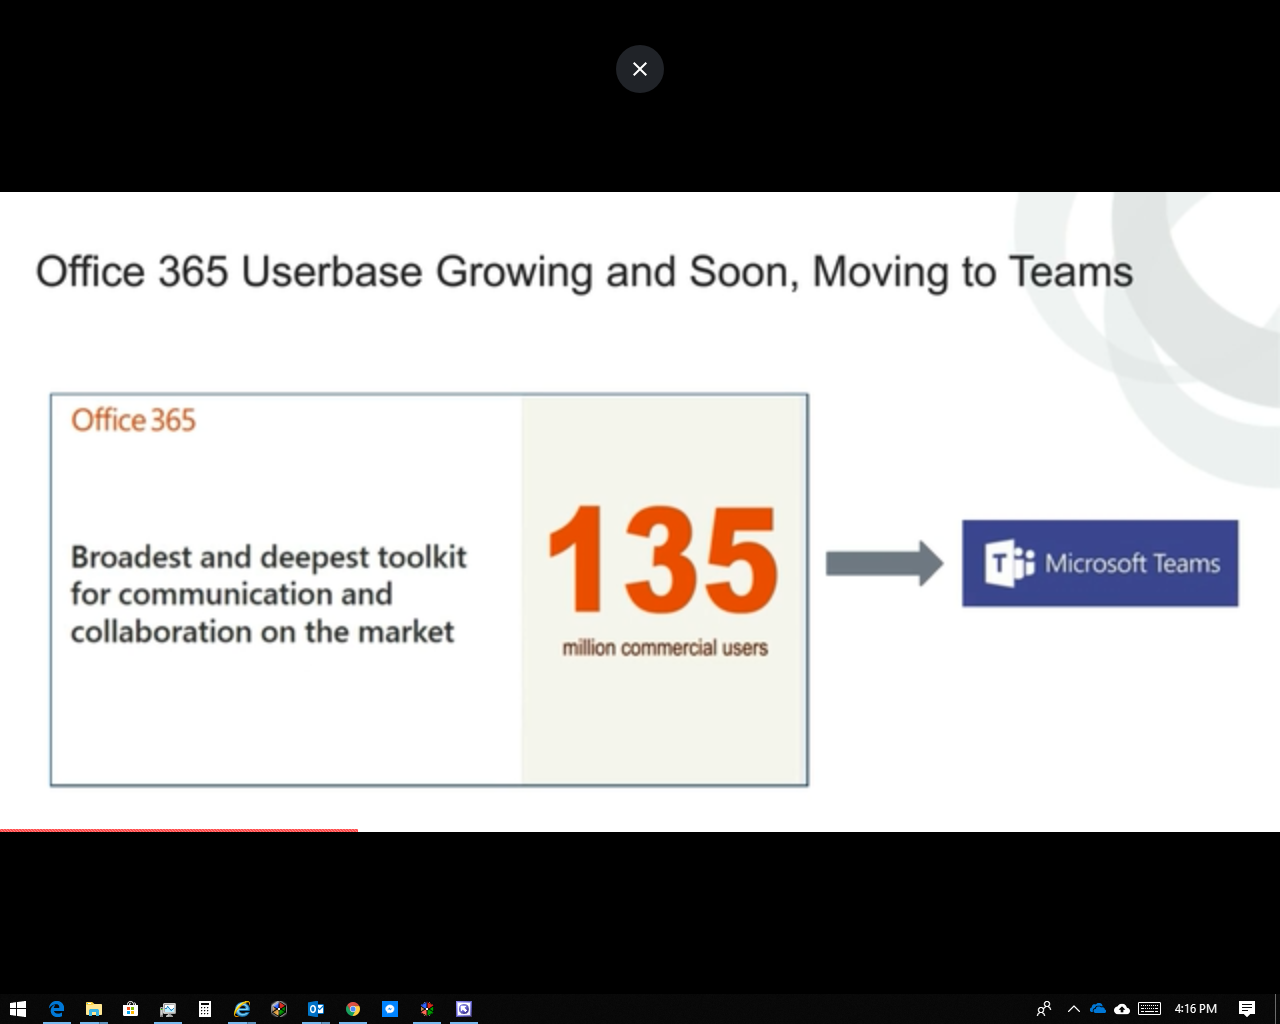The width and height of the screenshot is (1280, 1024).
Task: Open the blue OneDrive tray icon
Action: click(1097, 1009)
